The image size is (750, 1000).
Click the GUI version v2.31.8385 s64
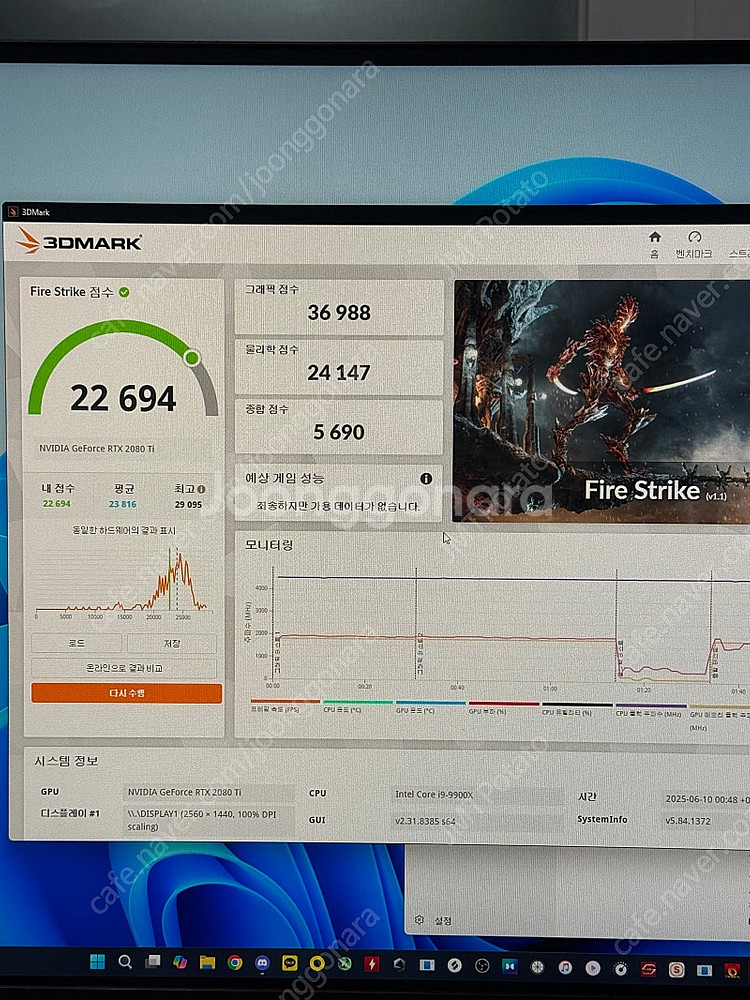425,821
